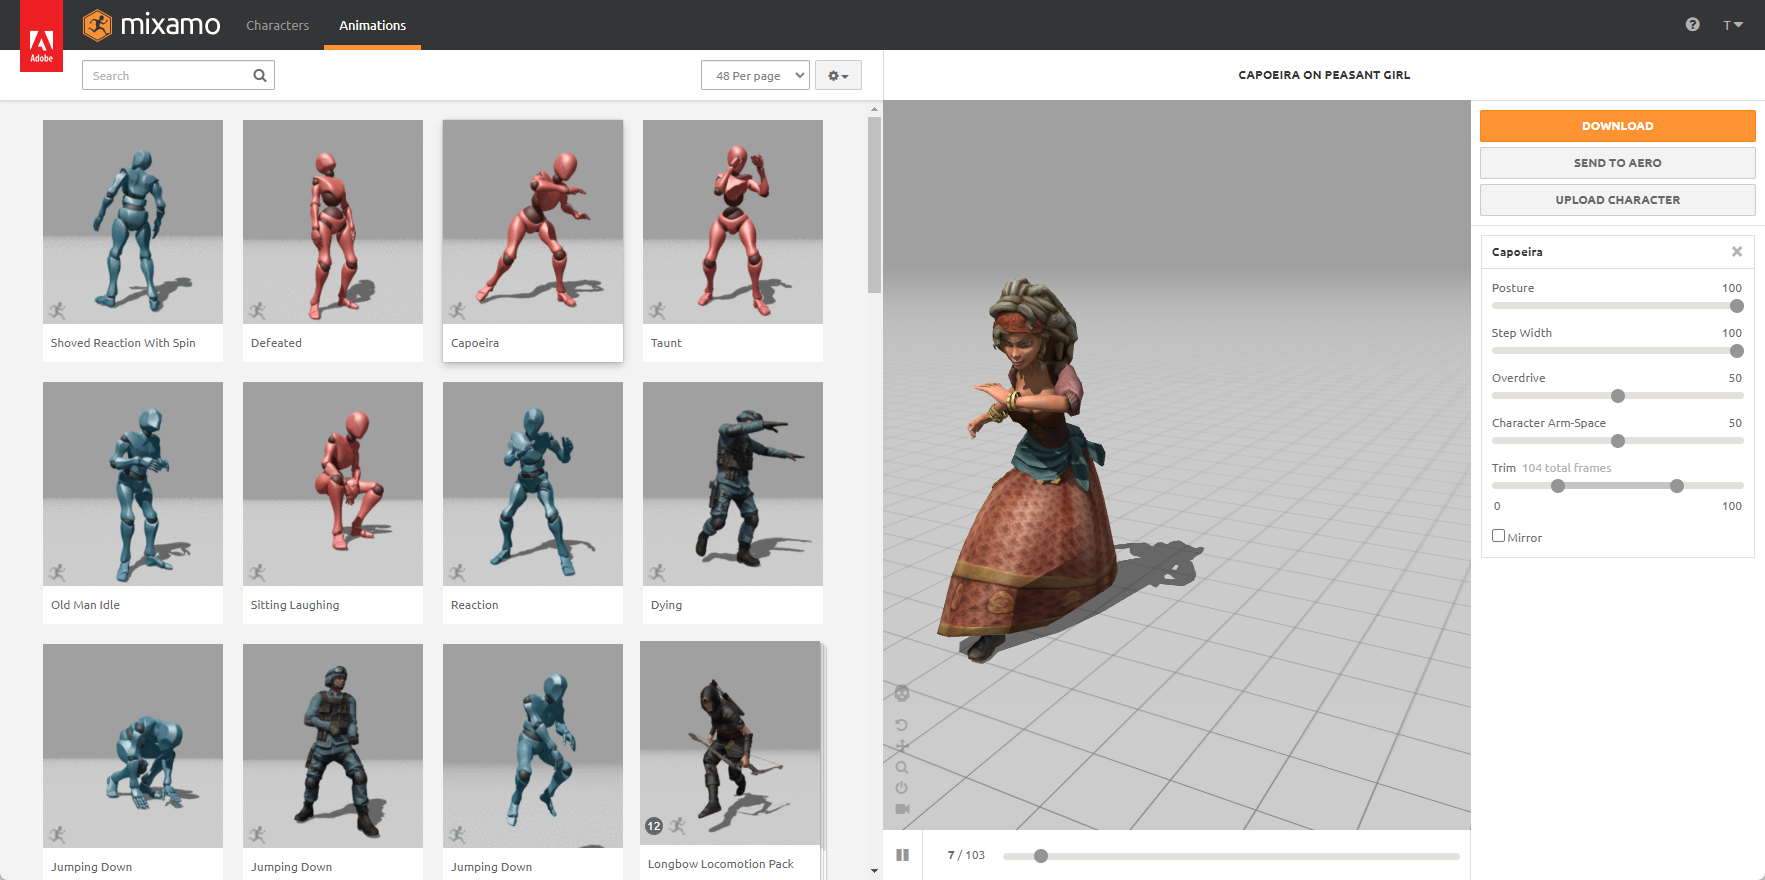This screenshot has height=880, width=1765.
Task: Click the 12 count badge on Longbow pack
Action: tap(654, 826)
